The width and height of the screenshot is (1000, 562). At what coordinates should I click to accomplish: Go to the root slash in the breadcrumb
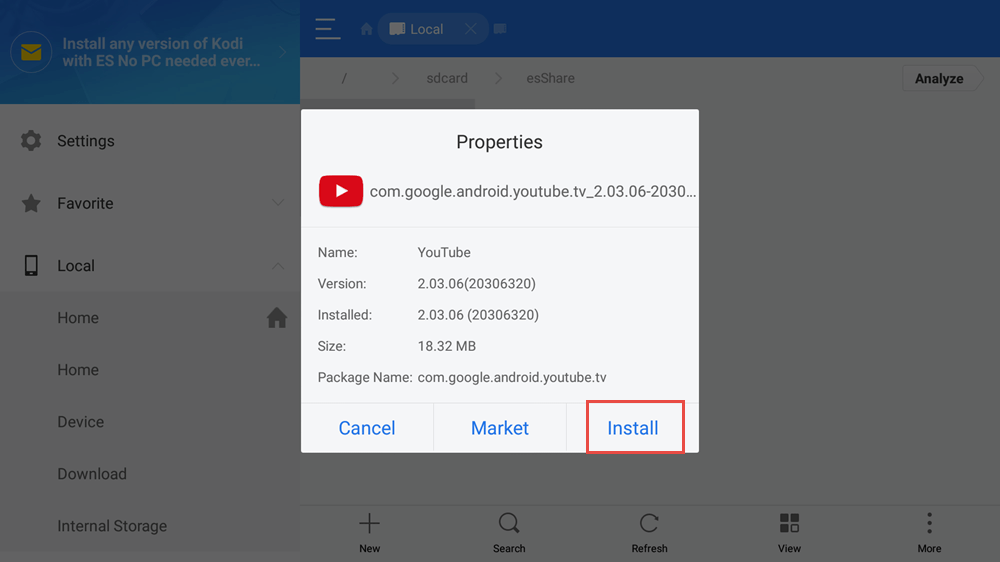[x=344, y=78]
